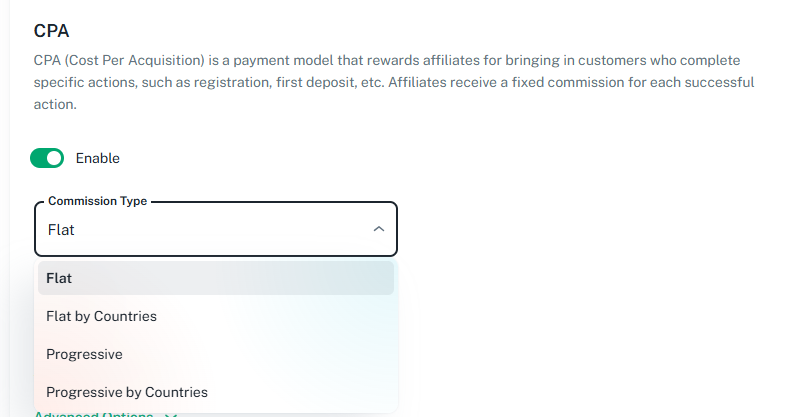Expand the Advanced Options link
This screenshot has width=804, height=417.
[95, 414]
